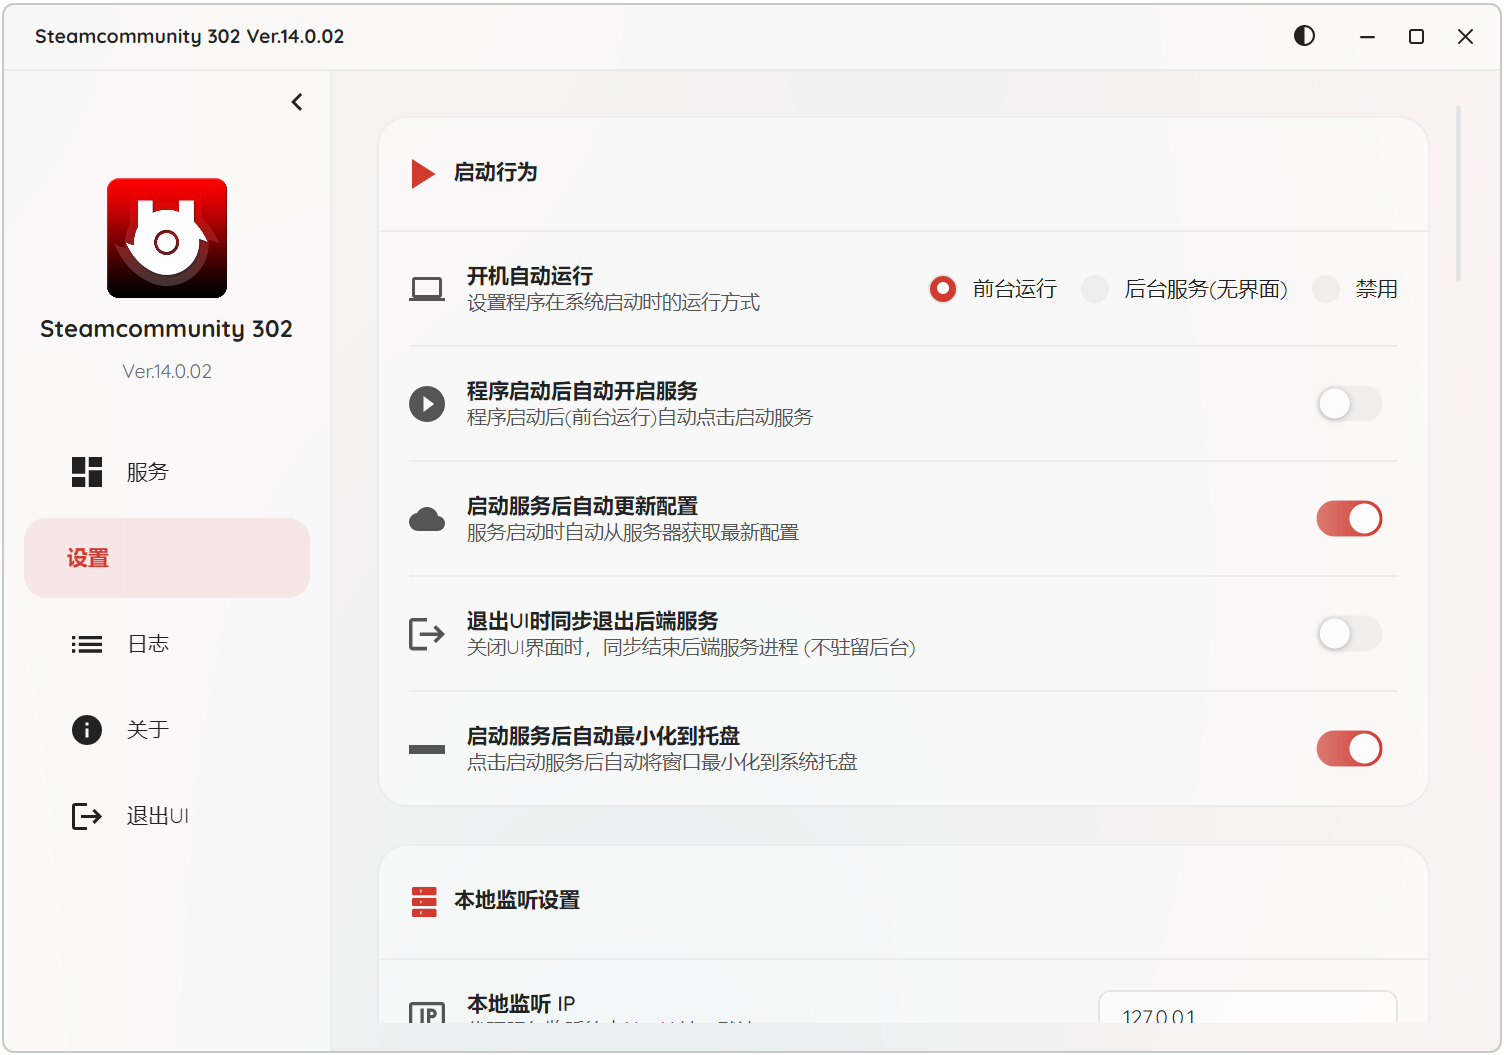Image resolution: width=1504 pixels, height=1055 pixels.
Task: Click the 服务 dashboard grid icon
Action: (x=87, y=472)
